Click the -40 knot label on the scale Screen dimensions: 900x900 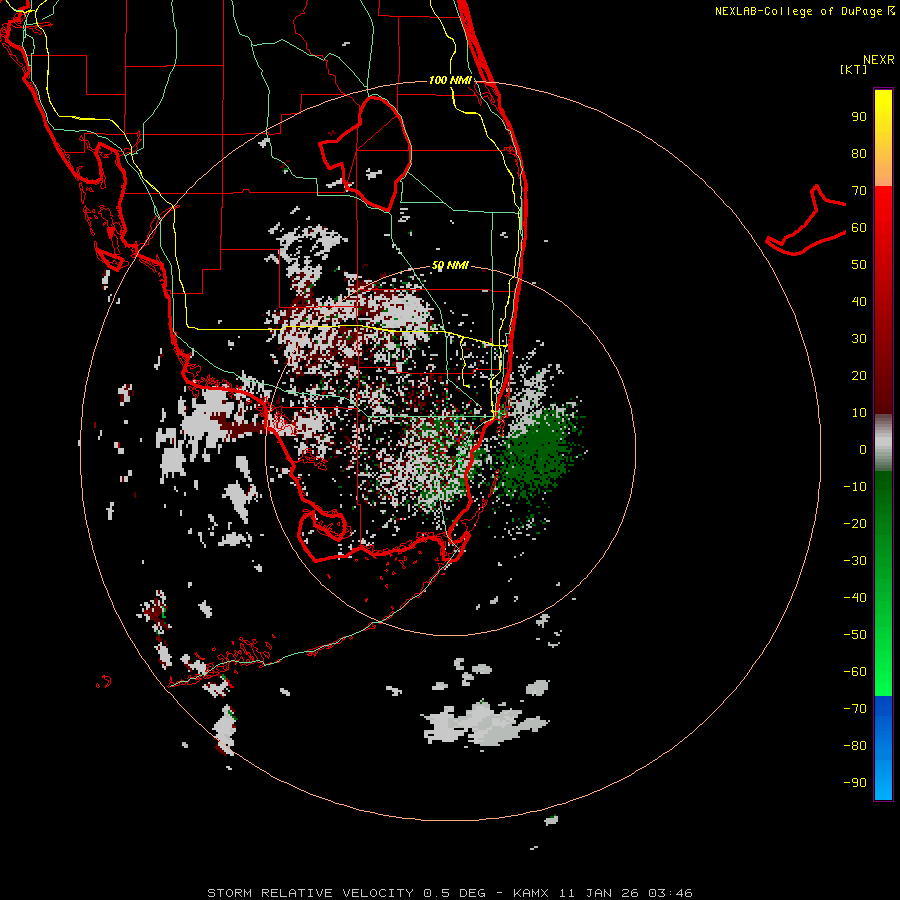click(x=855, y=598)
